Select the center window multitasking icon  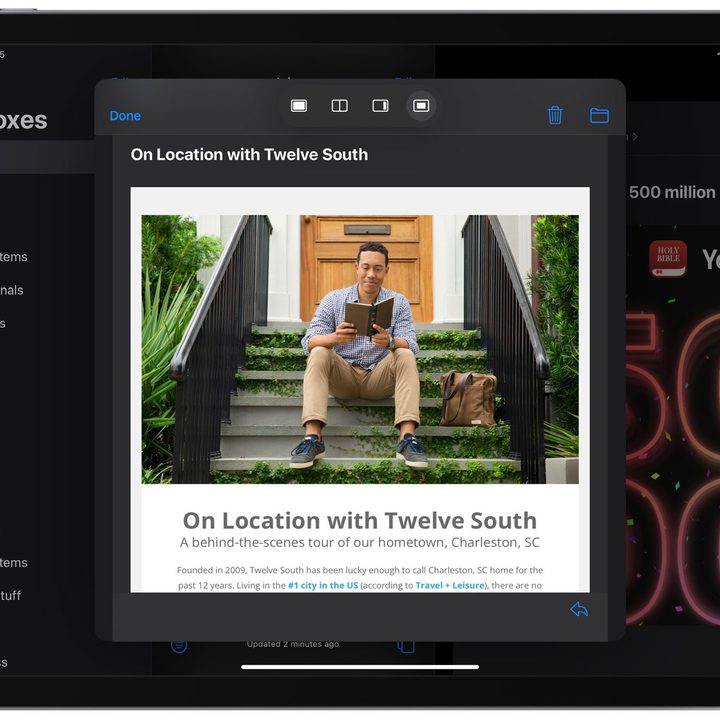(x=421, y=106)
